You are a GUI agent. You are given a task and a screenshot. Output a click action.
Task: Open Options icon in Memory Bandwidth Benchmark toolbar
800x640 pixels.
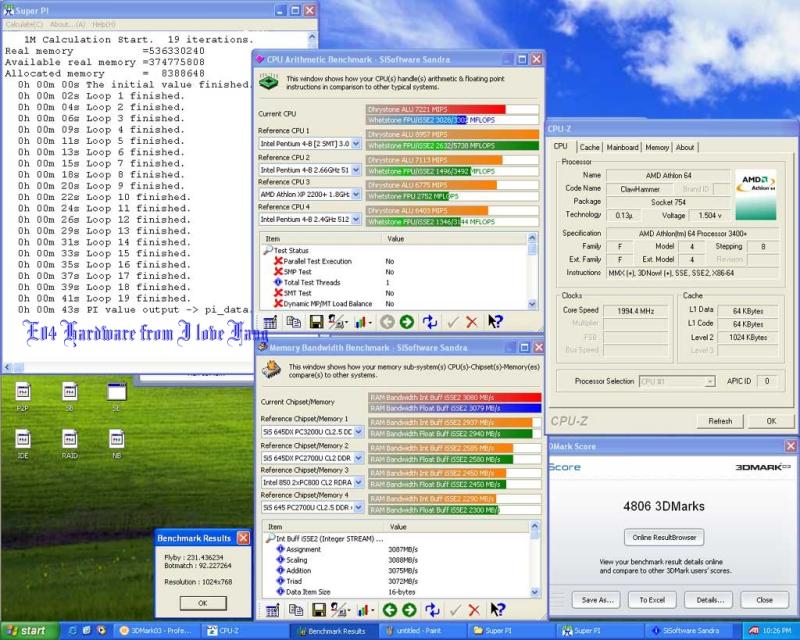(x=272, y=610)
